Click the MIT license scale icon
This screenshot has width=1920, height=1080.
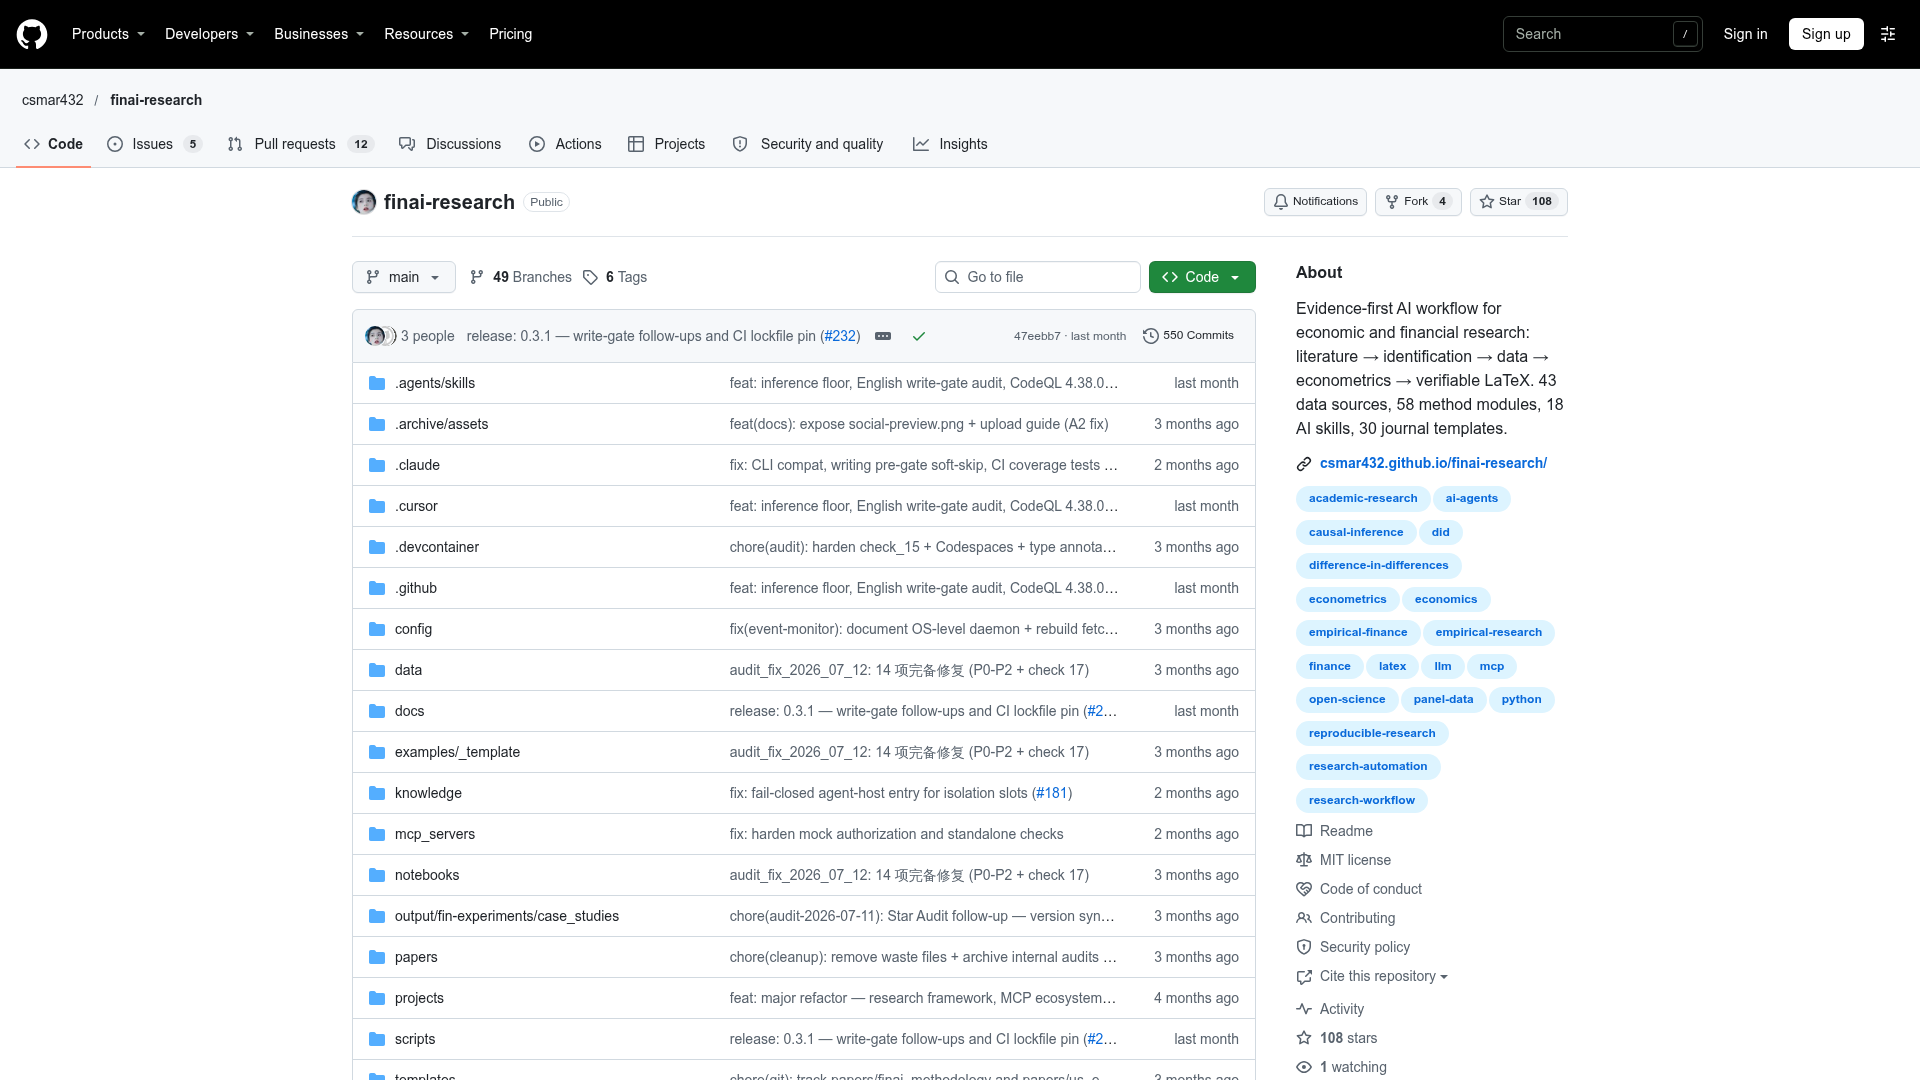coord(1304,860)
